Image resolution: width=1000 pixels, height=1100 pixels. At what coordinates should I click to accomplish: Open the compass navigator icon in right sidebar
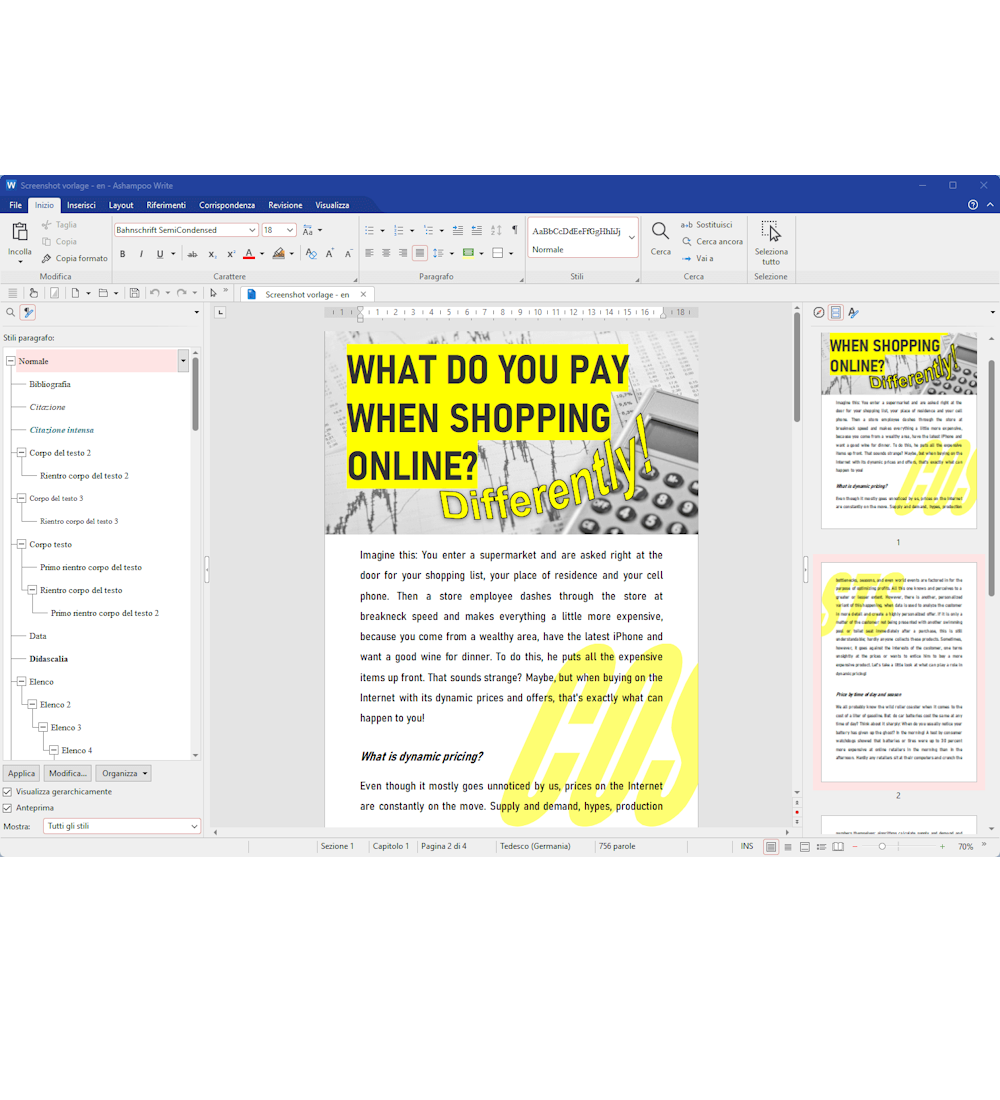point(819,313)
